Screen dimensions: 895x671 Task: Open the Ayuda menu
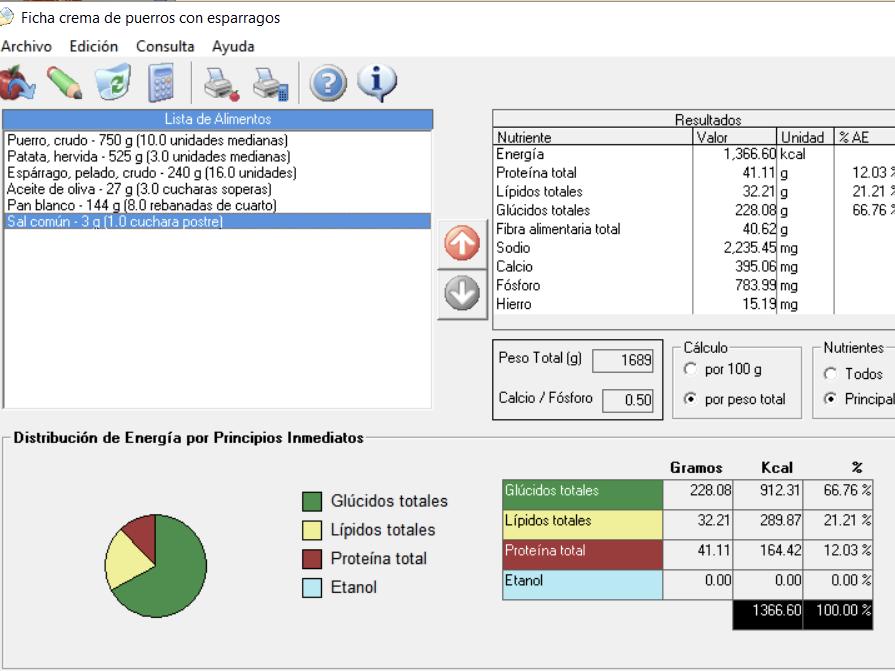(233, 46)
